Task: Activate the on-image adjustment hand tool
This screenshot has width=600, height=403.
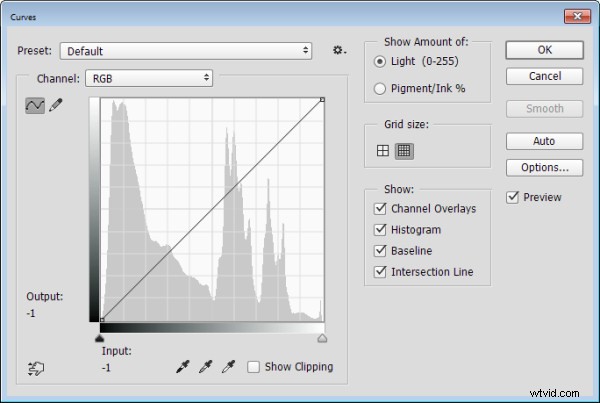Action: click(x=36, y=368)
